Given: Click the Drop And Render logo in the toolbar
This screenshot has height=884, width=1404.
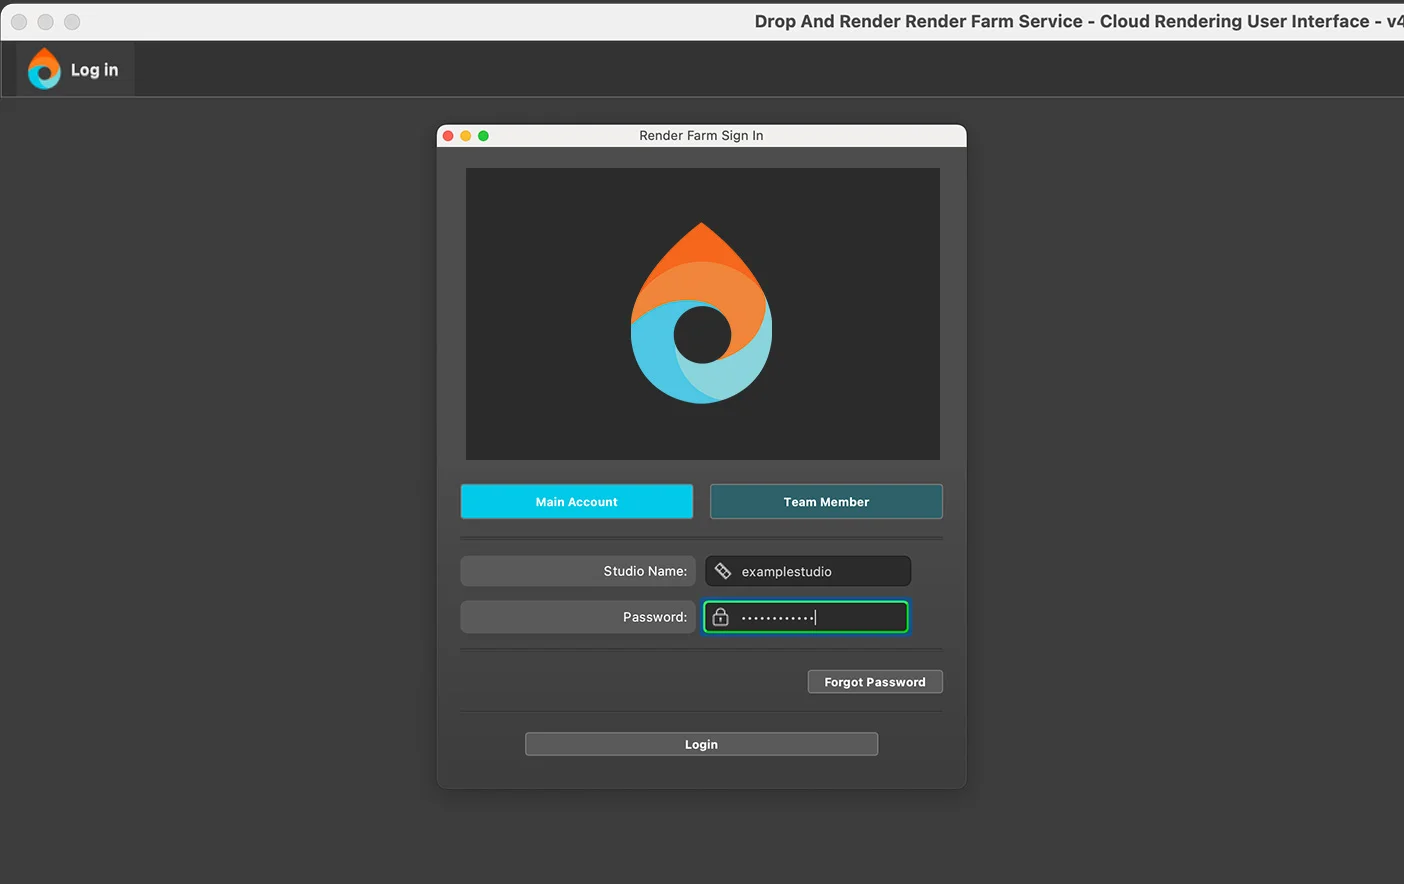Looking at the screenshot, I should 44,70.
